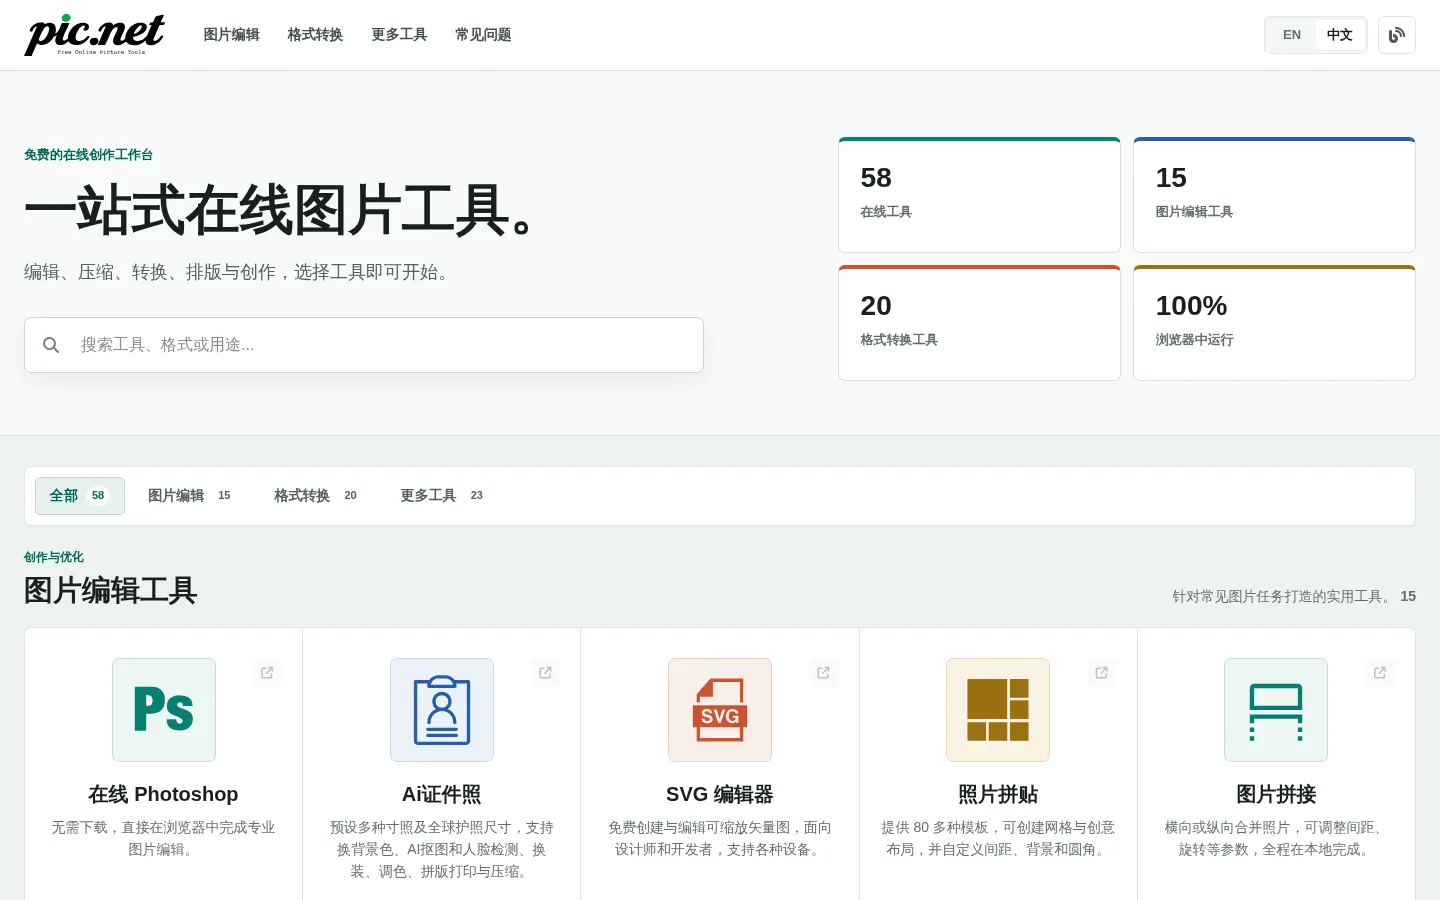Open the SVG 编辑器 file icon

coord(720,710)
